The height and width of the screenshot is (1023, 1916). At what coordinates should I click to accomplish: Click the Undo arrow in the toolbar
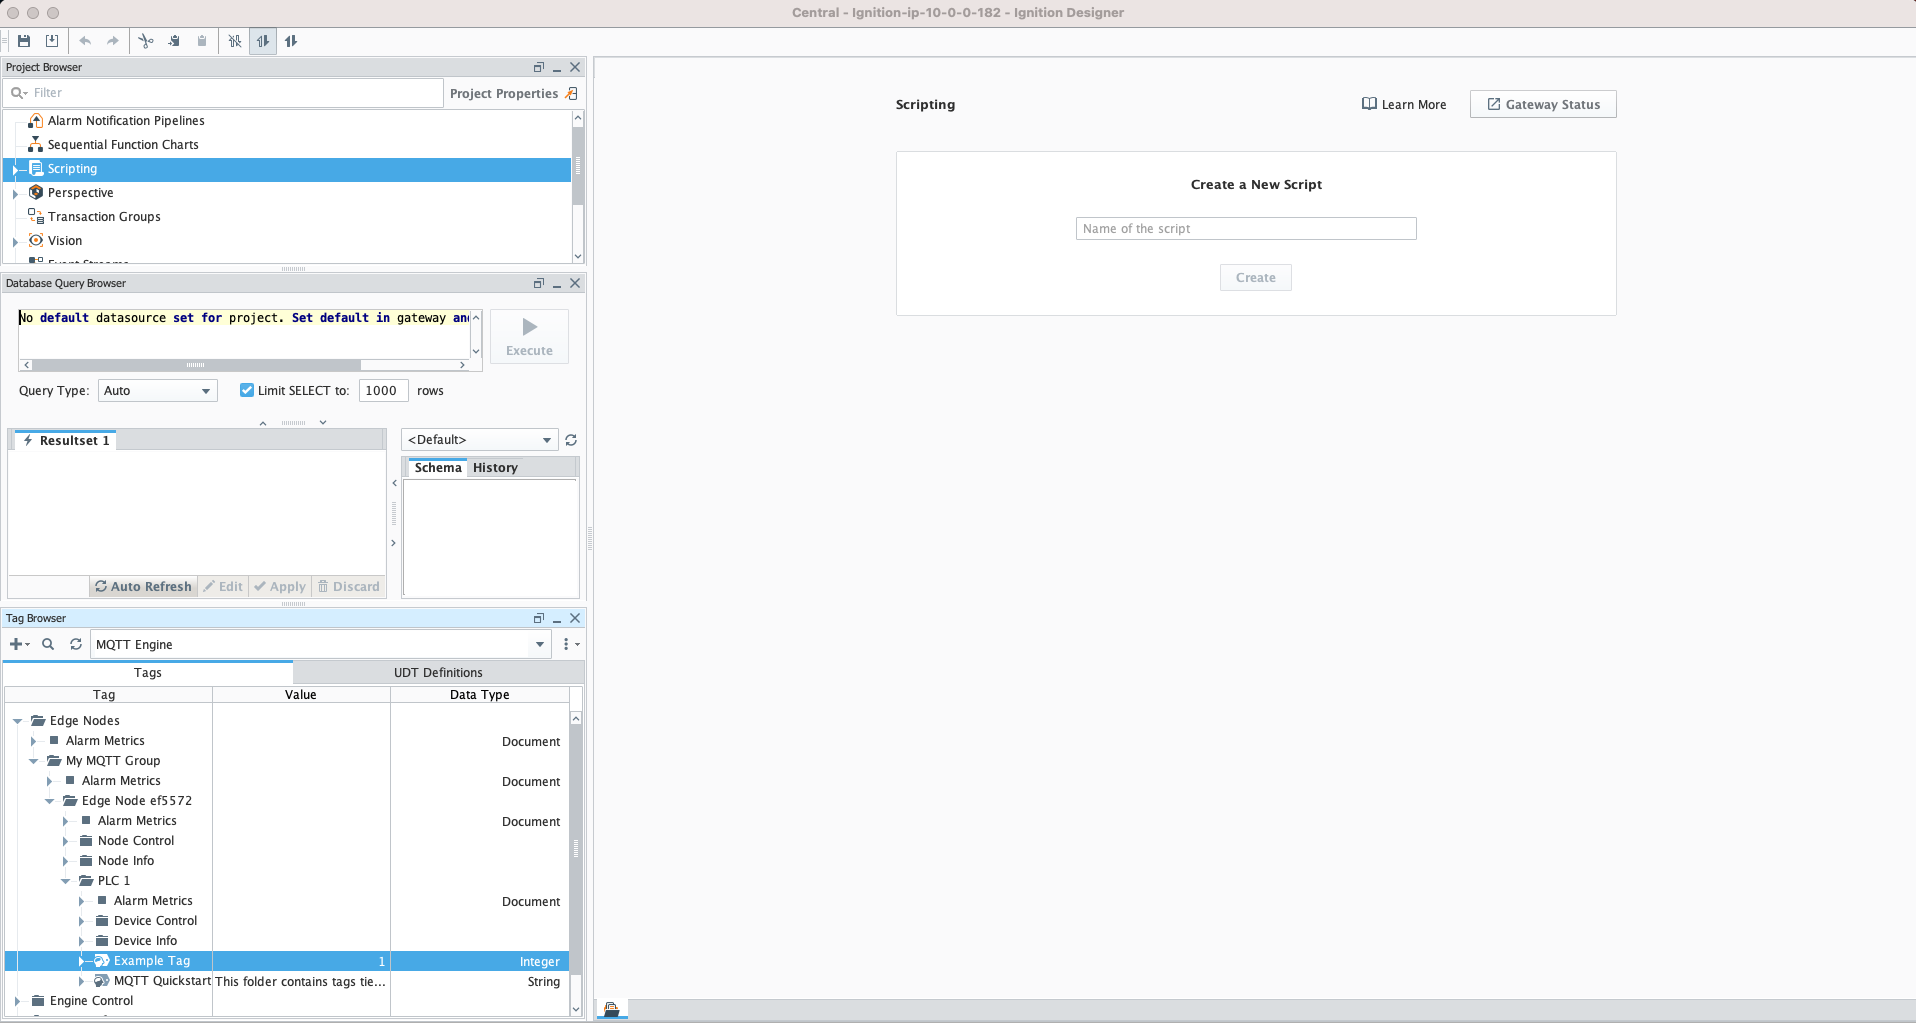coord(85,41)
